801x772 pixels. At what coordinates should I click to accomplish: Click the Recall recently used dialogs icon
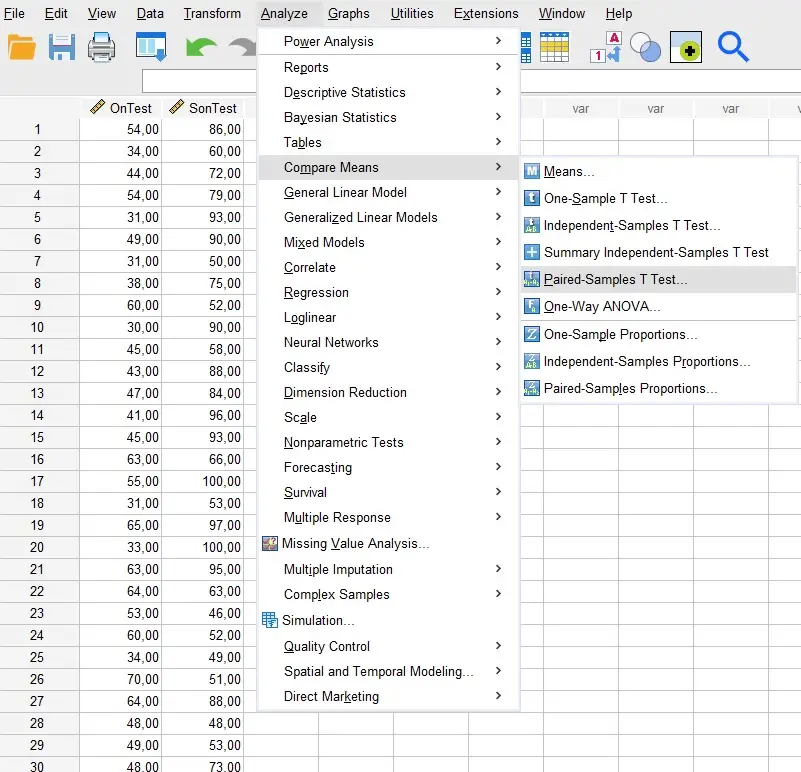click(151, 48)
